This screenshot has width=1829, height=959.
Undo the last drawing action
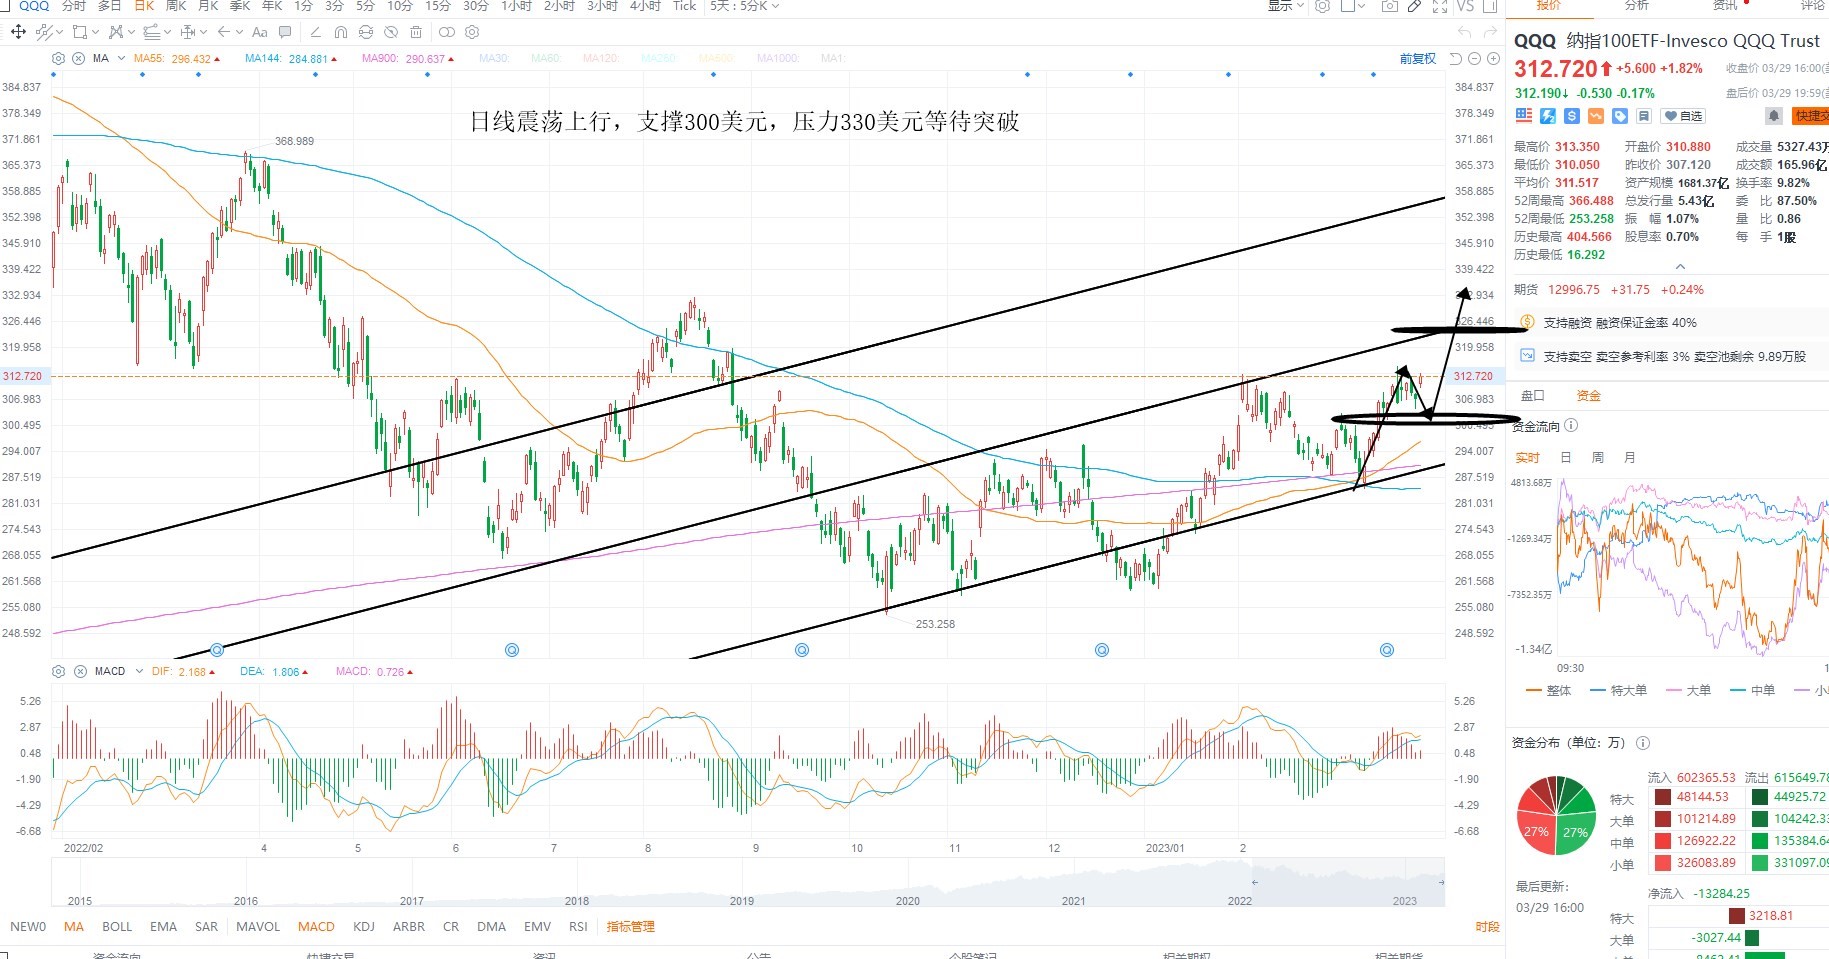point(1463,32)
